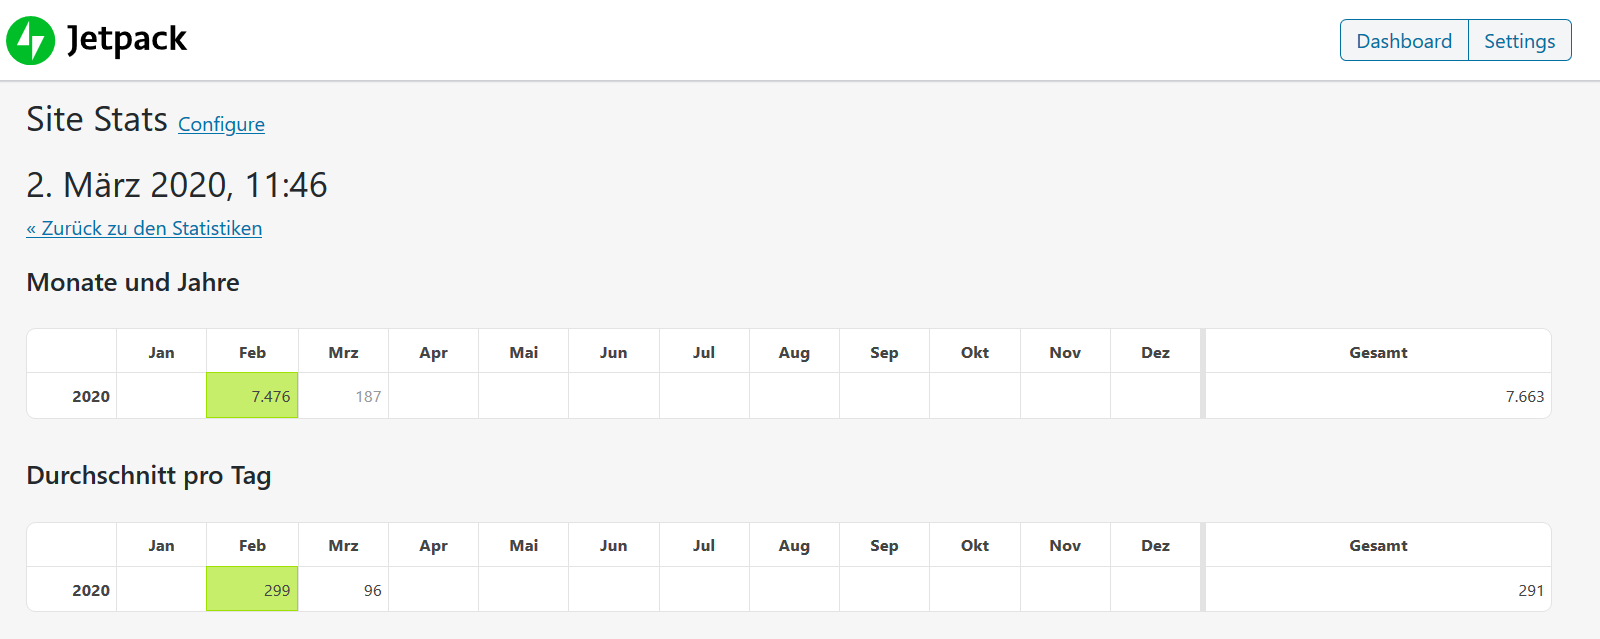Screen dimensions: 1600x639
Task: Click the 2020 row label in Monate und Jahre
Action: click(90, 396)
